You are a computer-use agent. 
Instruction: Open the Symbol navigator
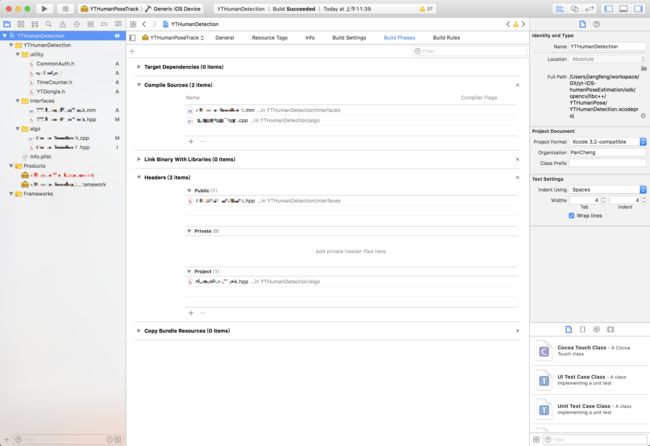pos(35,24)
